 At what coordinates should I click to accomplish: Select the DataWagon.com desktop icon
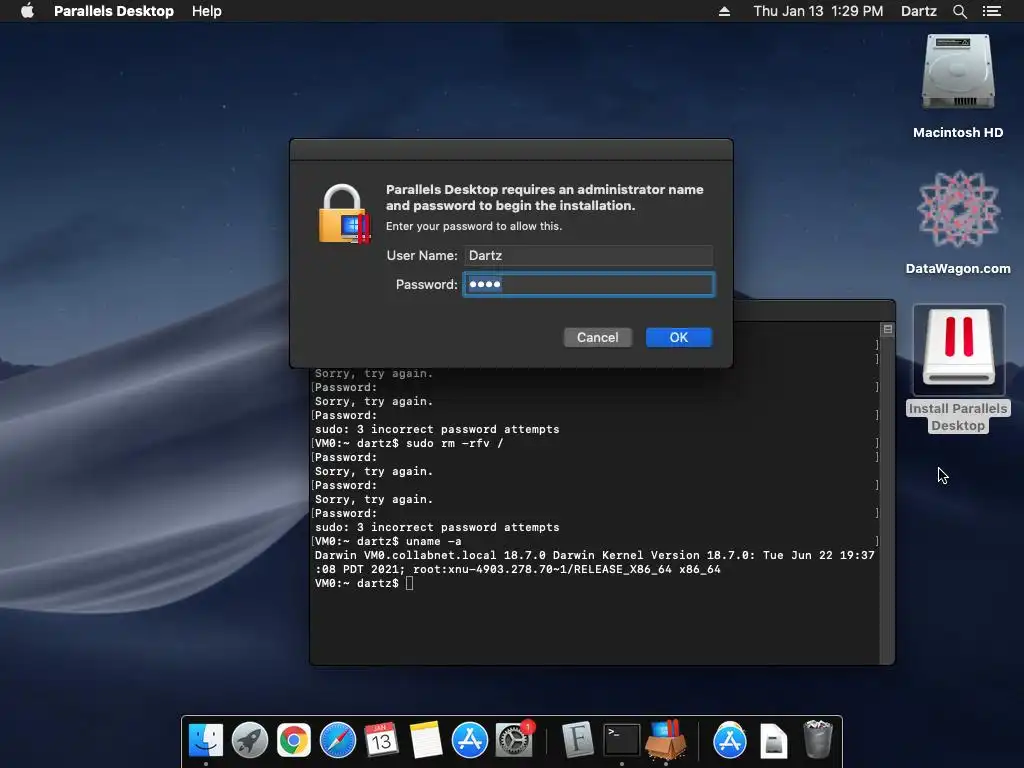point(958,222)
